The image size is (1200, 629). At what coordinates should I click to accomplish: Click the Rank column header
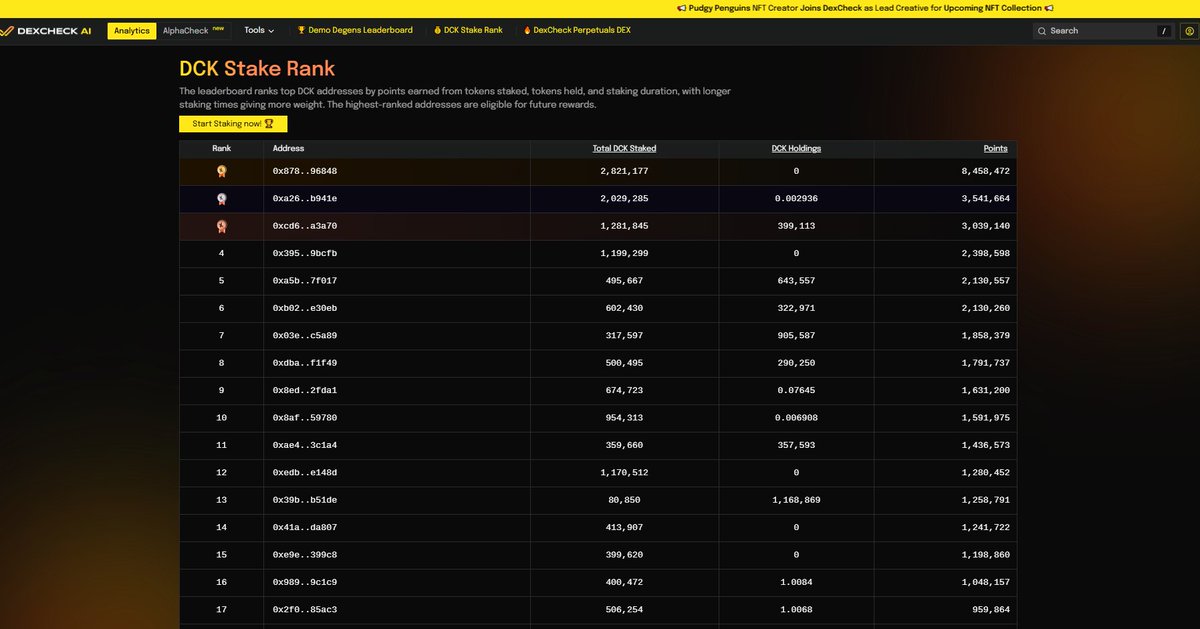(221, 148)
